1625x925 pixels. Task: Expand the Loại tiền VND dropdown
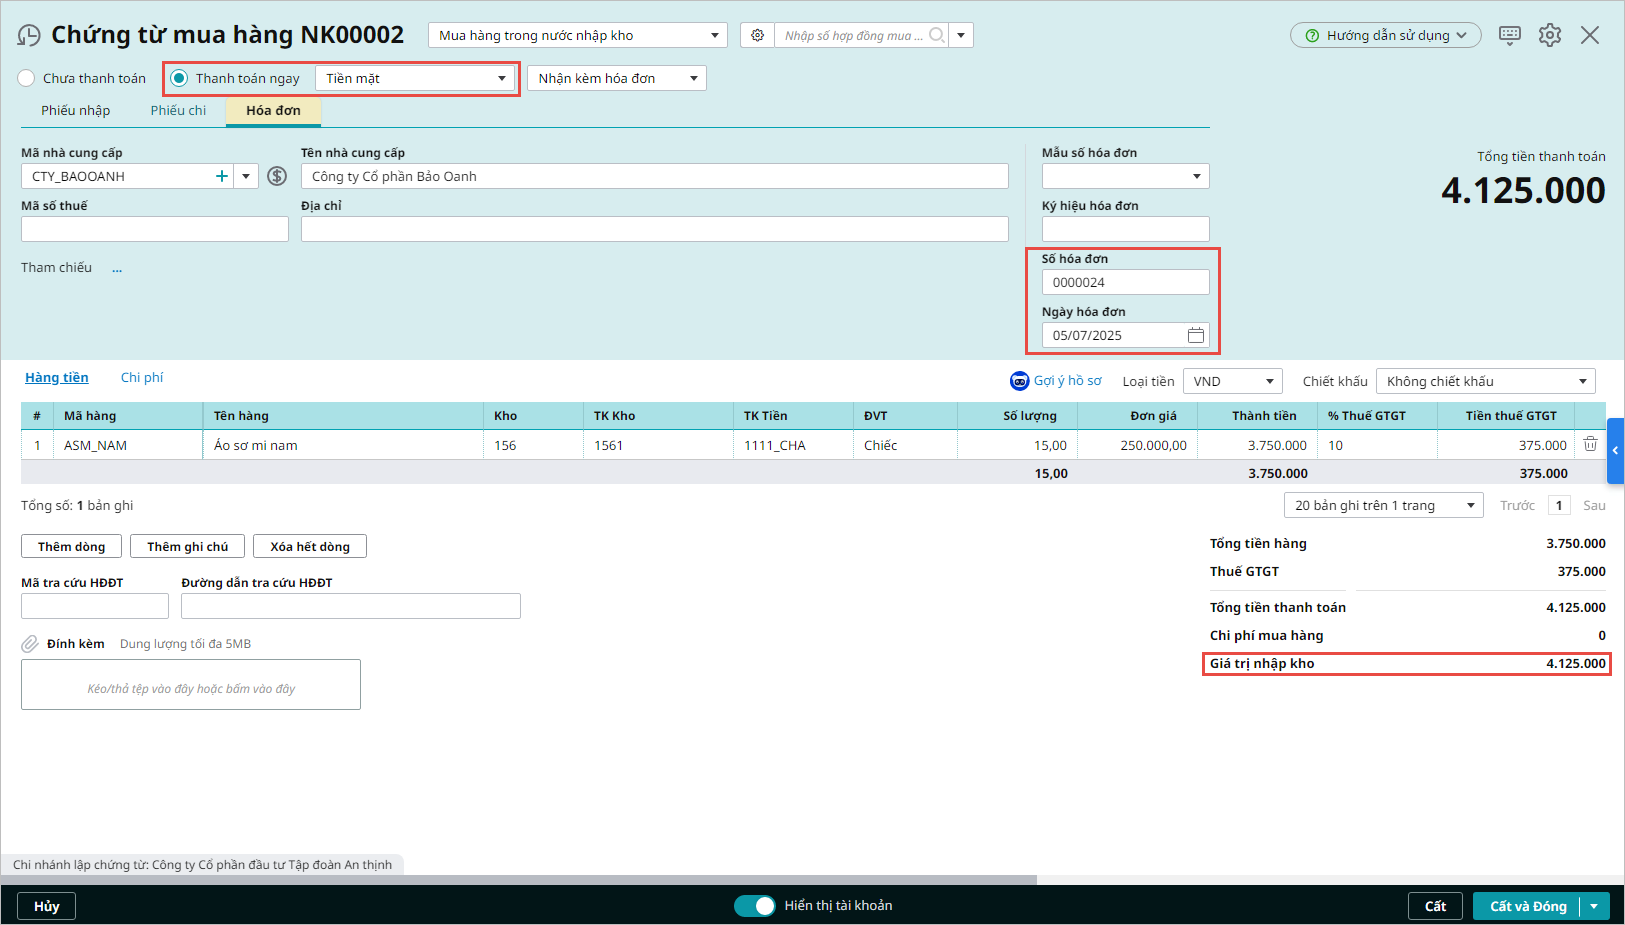click(x=1232, y=381)
